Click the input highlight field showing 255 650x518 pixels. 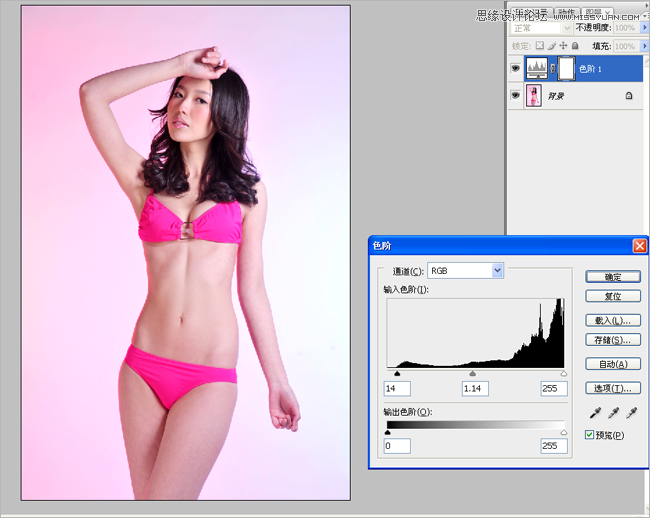click(x=554, y=389)
